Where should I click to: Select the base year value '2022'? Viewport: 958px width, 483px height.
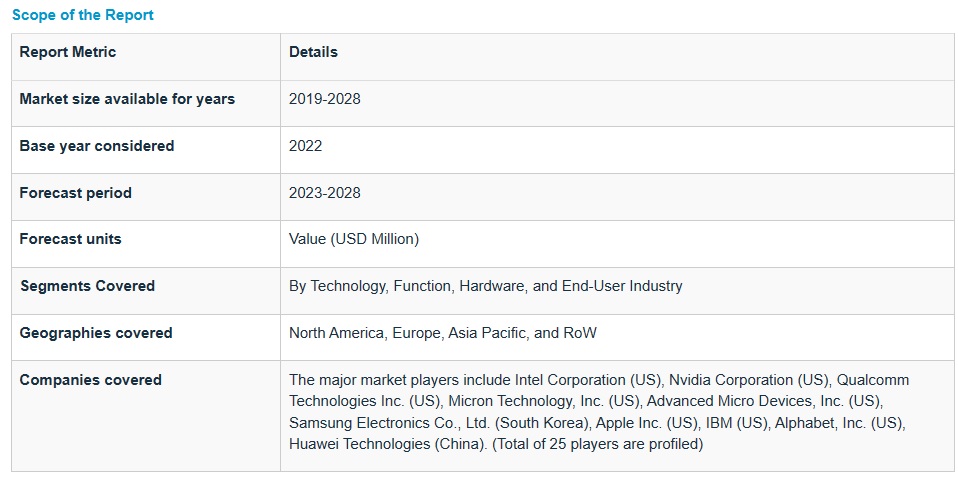[x=306, y=146]
